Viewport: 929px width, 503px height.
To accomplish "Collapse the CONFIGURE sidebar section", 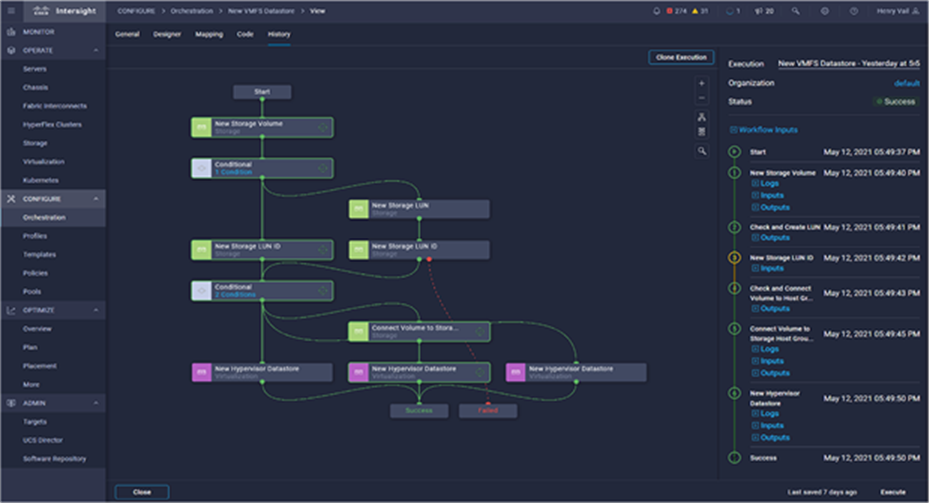I will click(96, 199).
